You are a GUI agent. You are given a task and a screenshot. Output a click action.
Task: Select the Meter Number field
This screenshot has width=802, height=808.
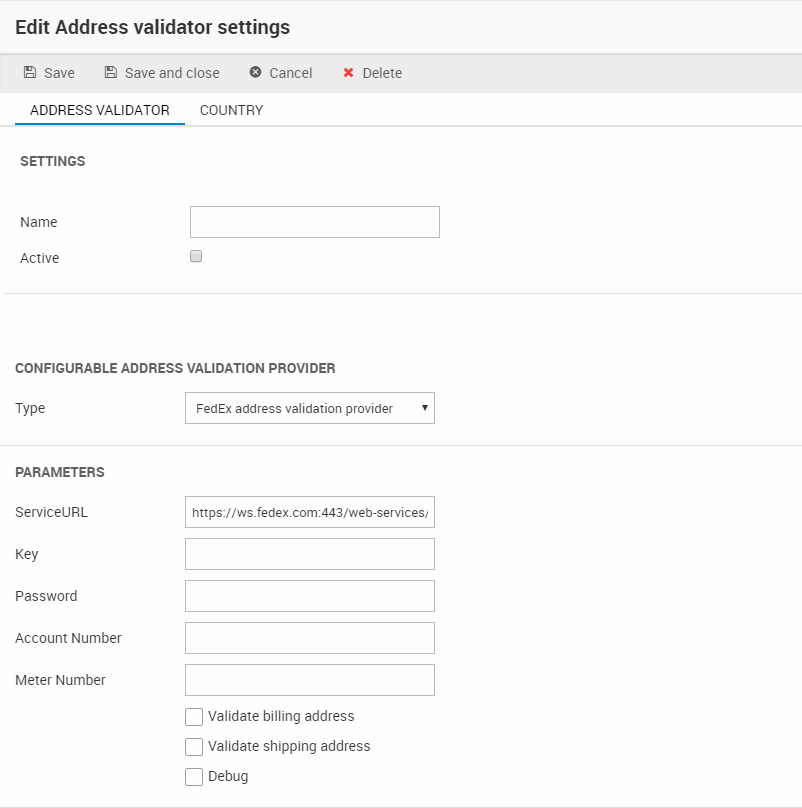[309, 680]
